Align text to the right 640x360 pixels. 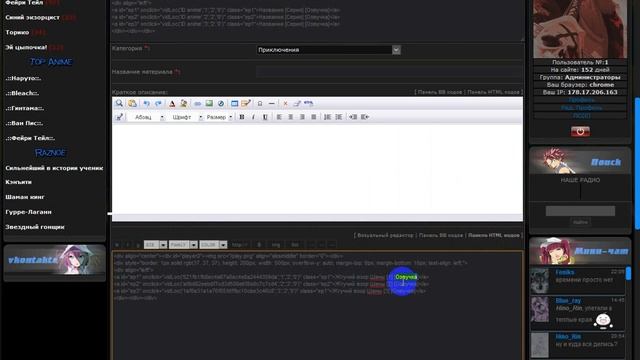(x=302, y=117)
